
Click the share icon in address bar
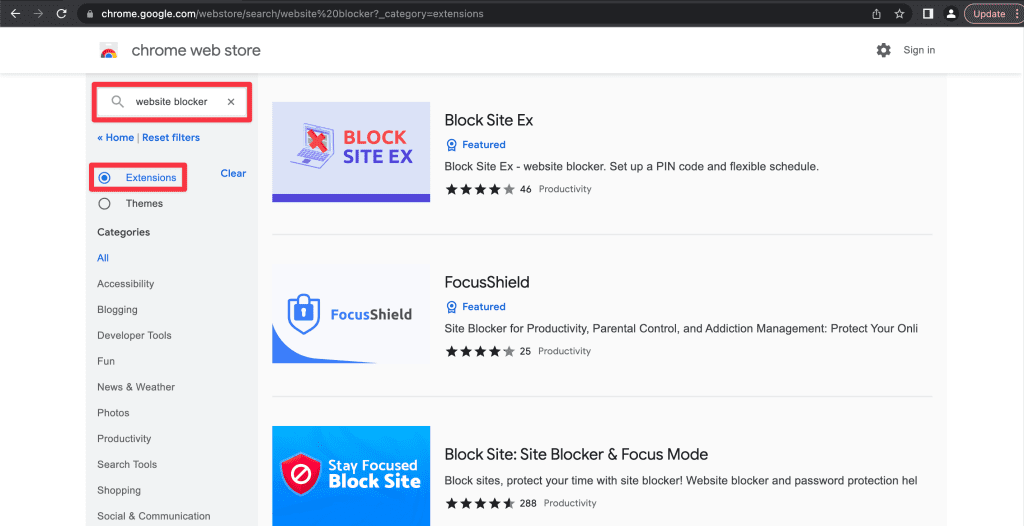877,14
